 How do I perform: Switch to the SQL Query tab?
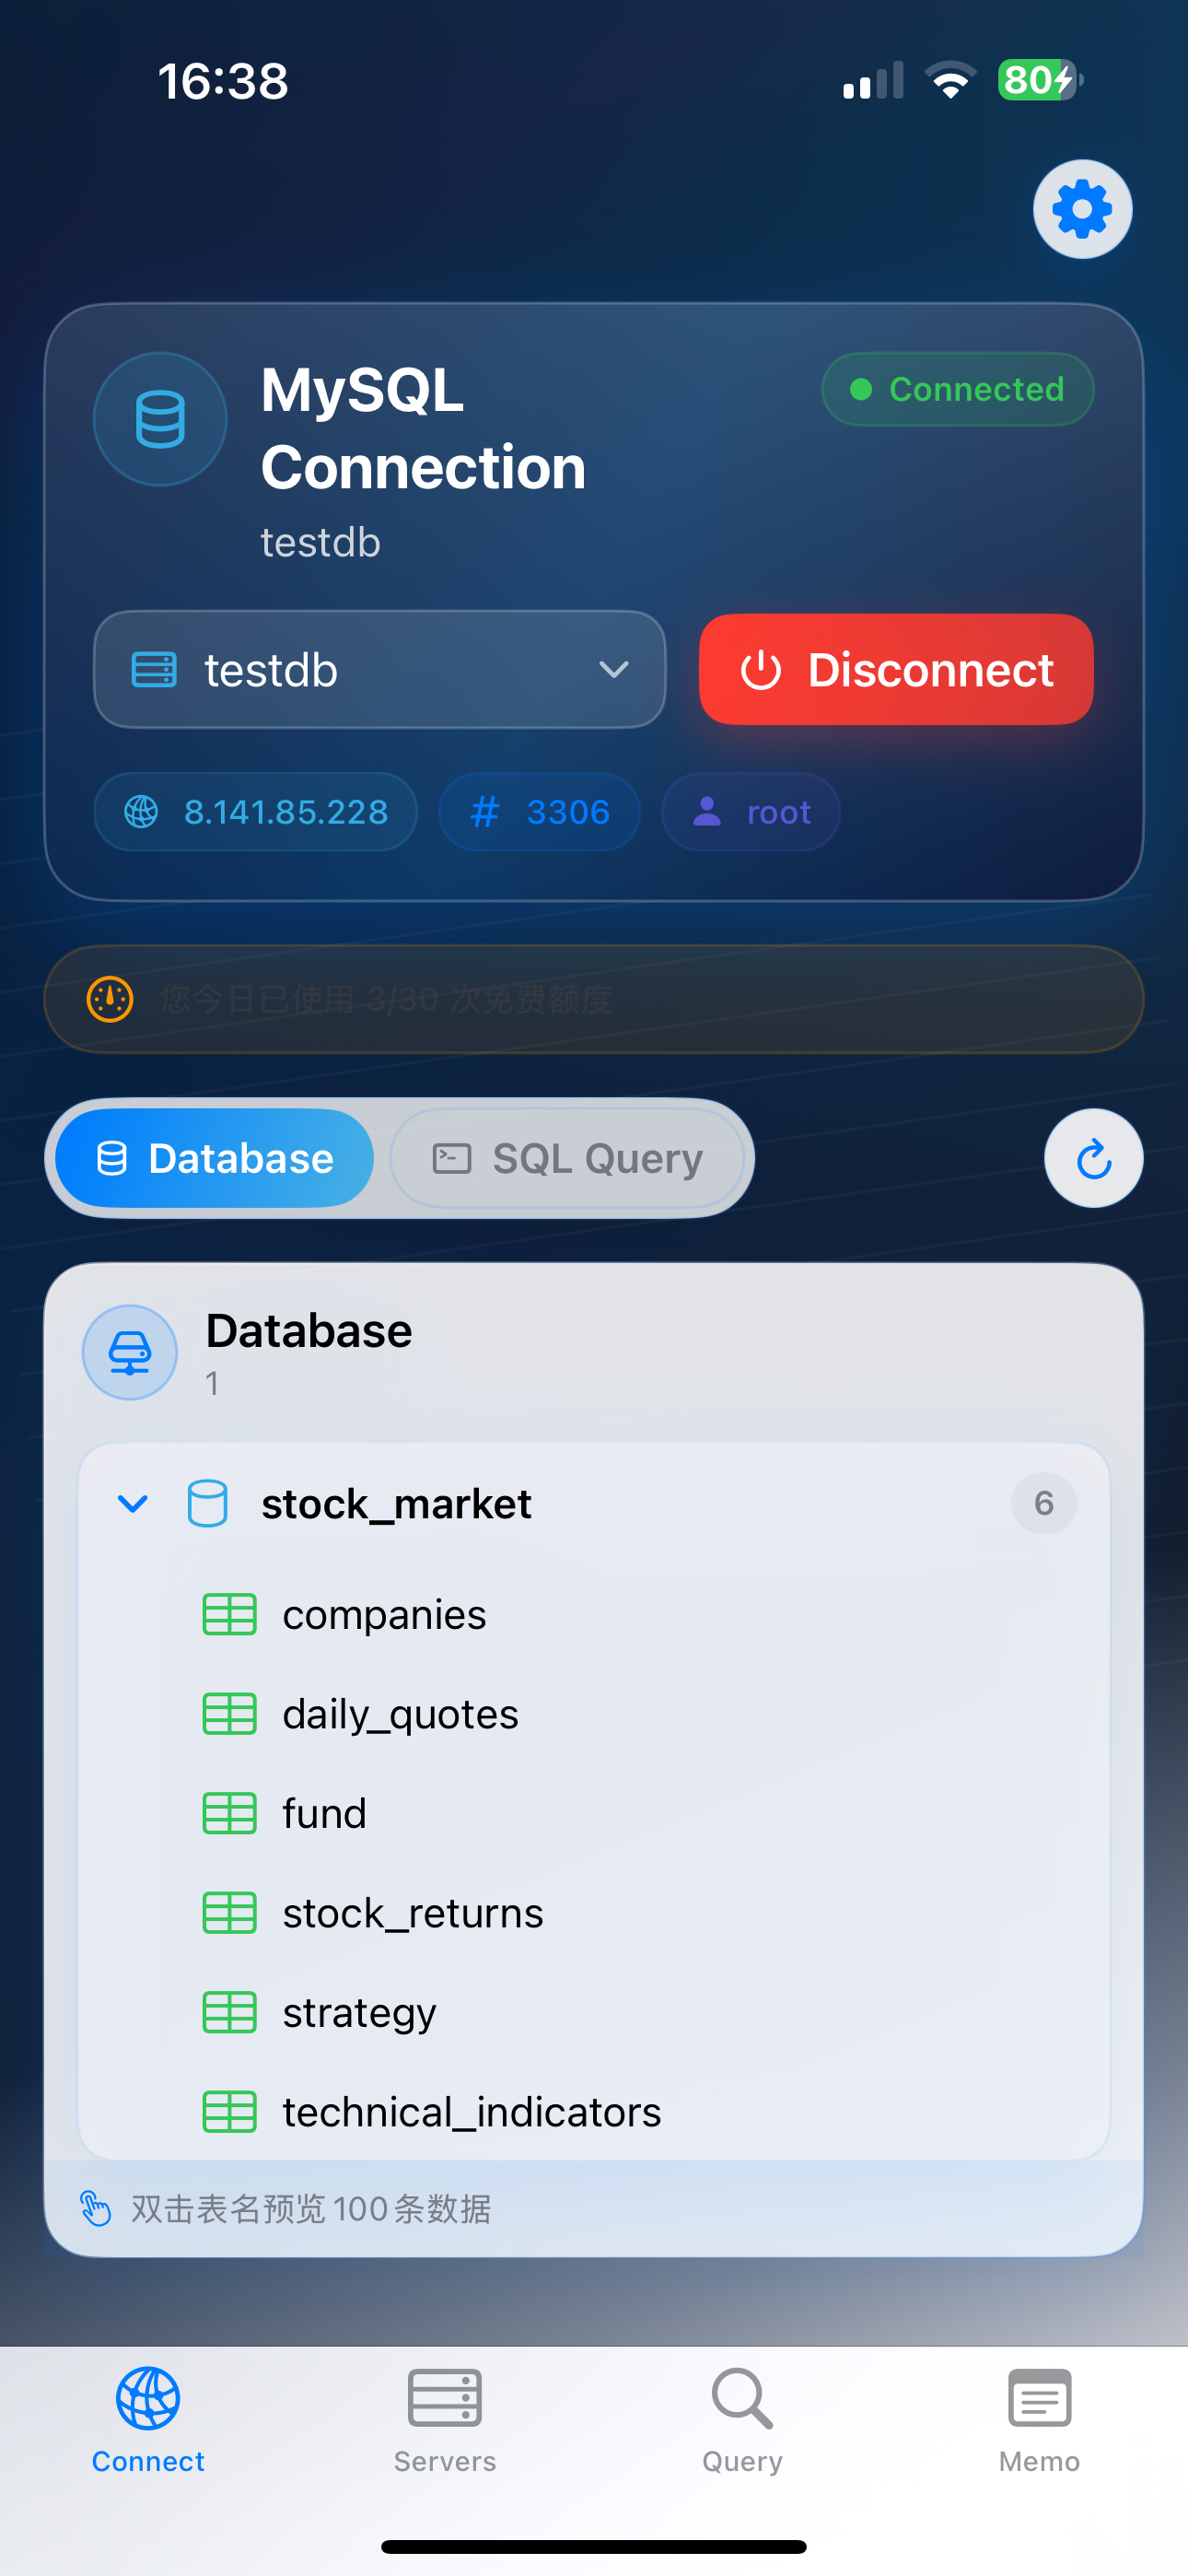(567, 1158)
